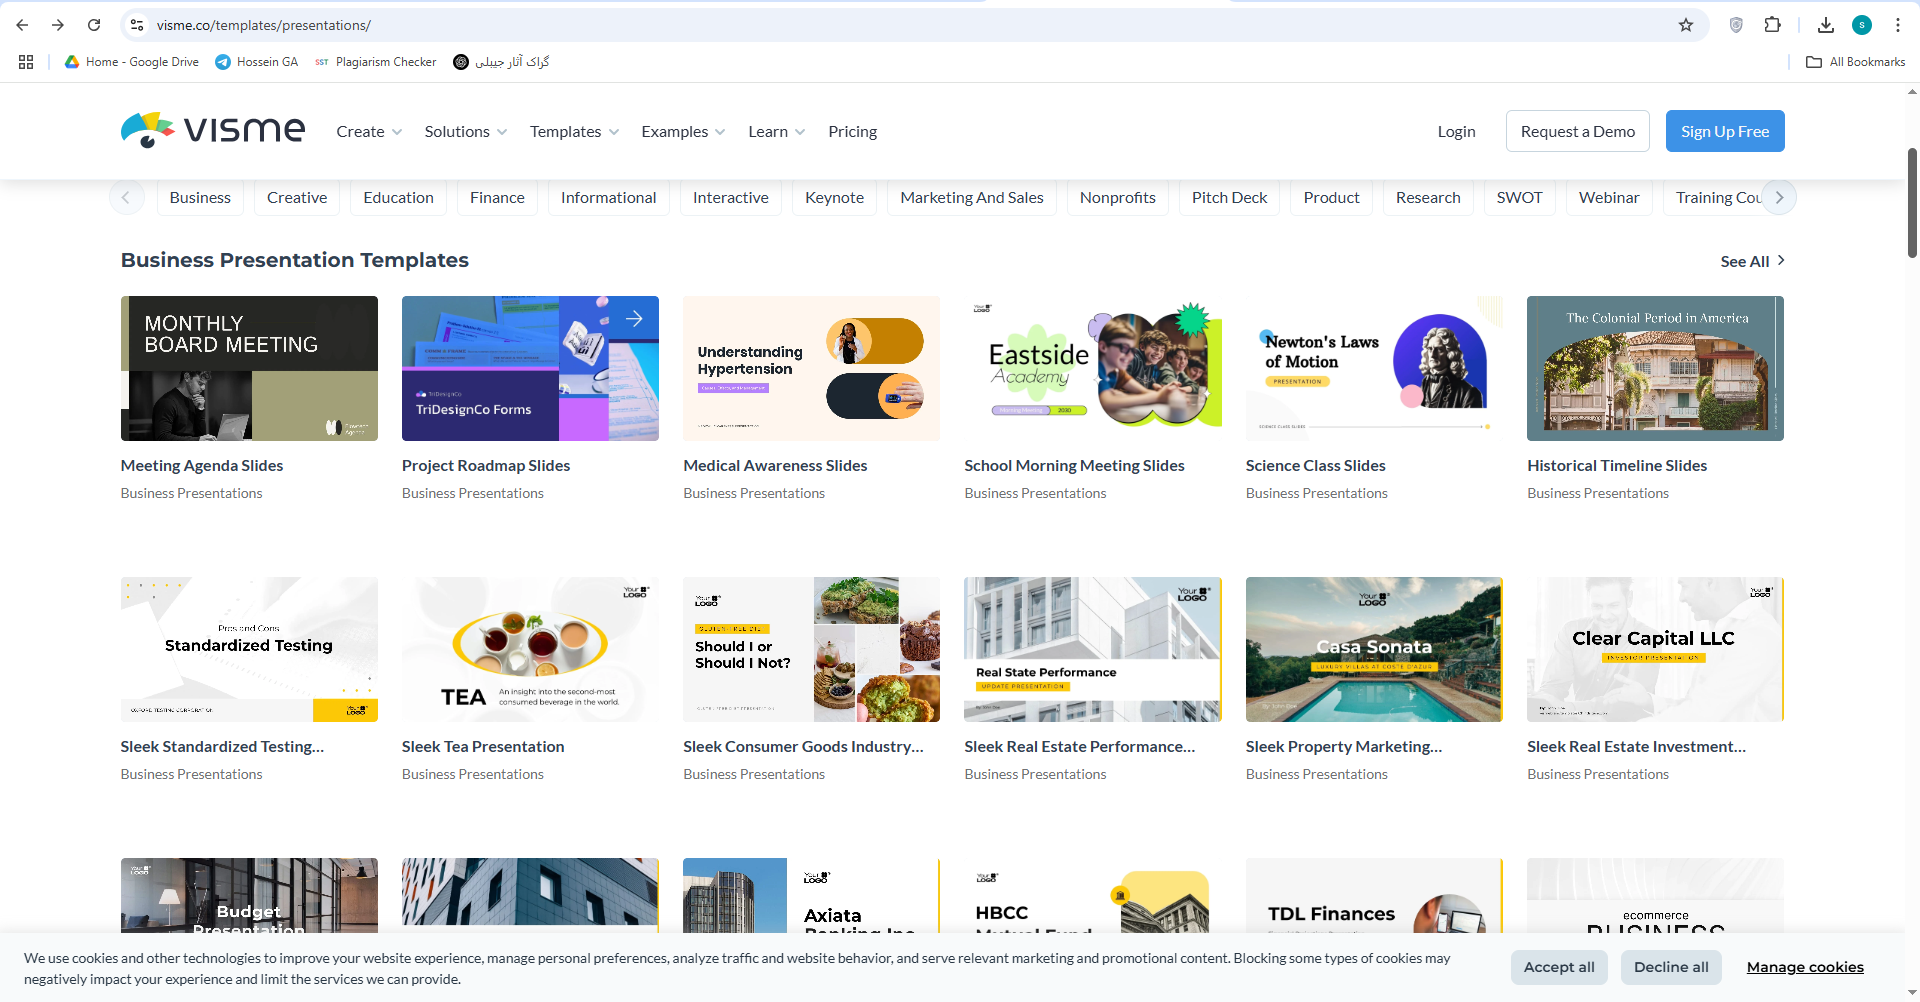1920x1002 pixels.
Task: Open Colonial Period in America thumbnail
Action: pyautogui.click(x=1655, y=368)
